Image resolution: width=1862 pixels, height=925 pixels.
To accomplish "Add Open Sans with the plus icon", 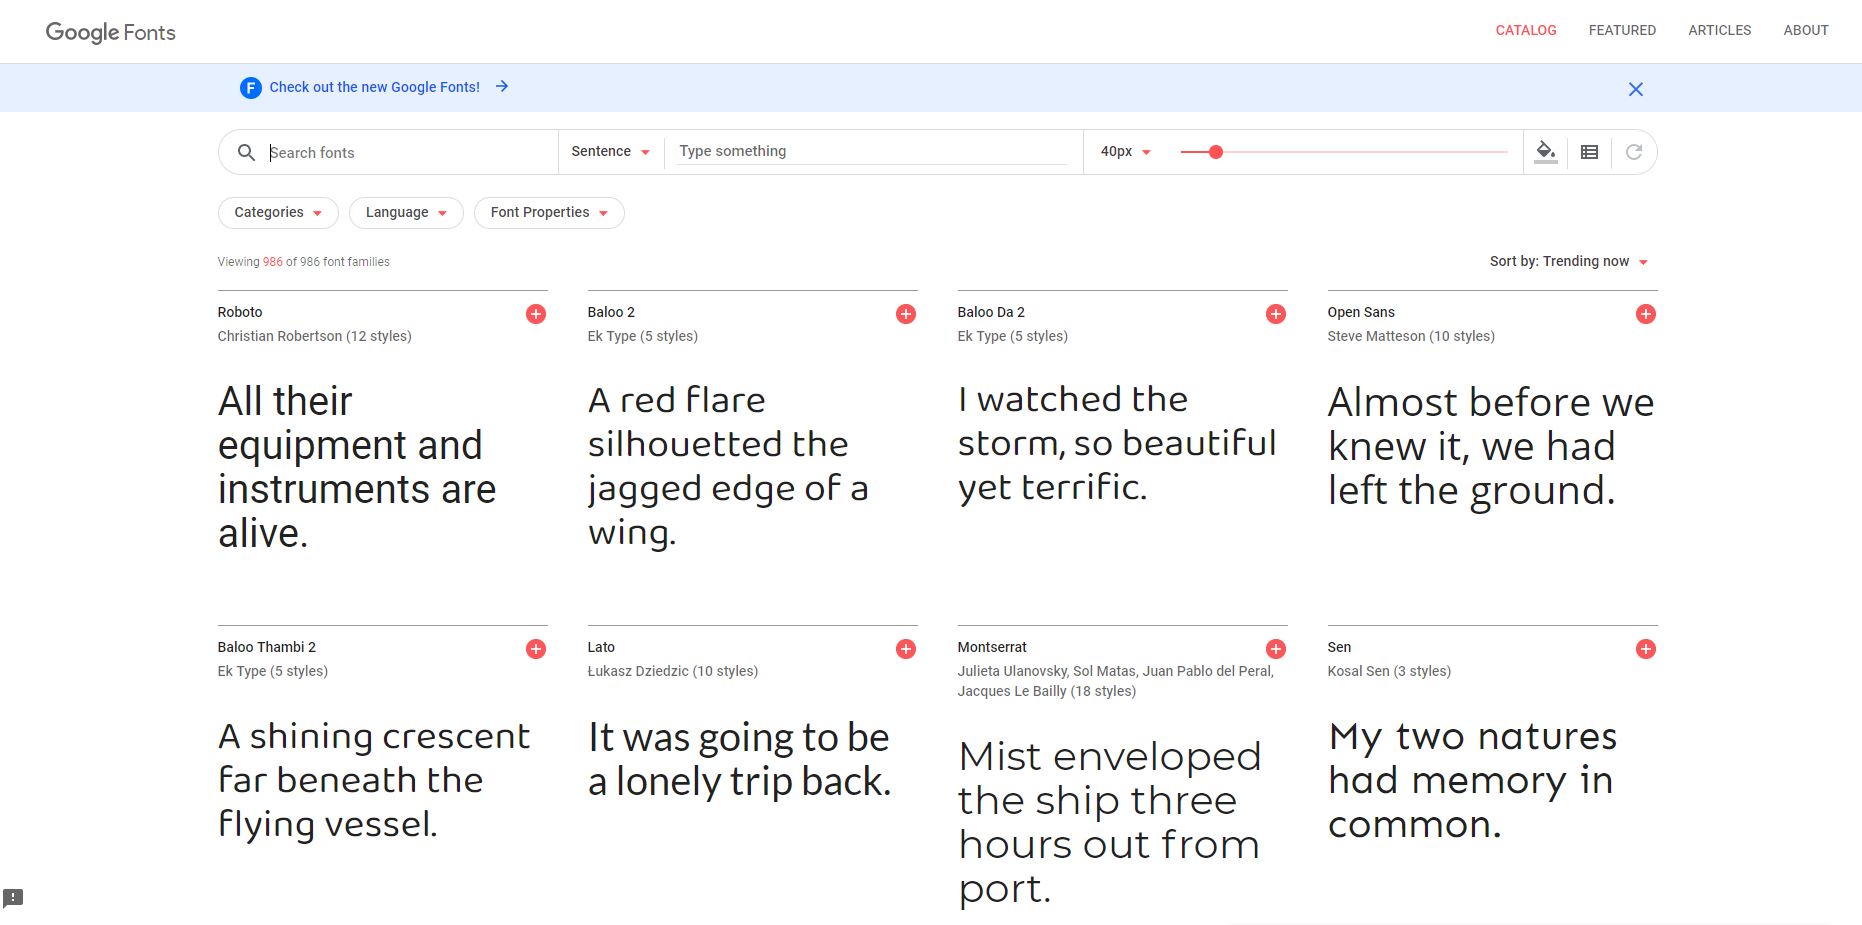I will click(x=1646, y=314).
